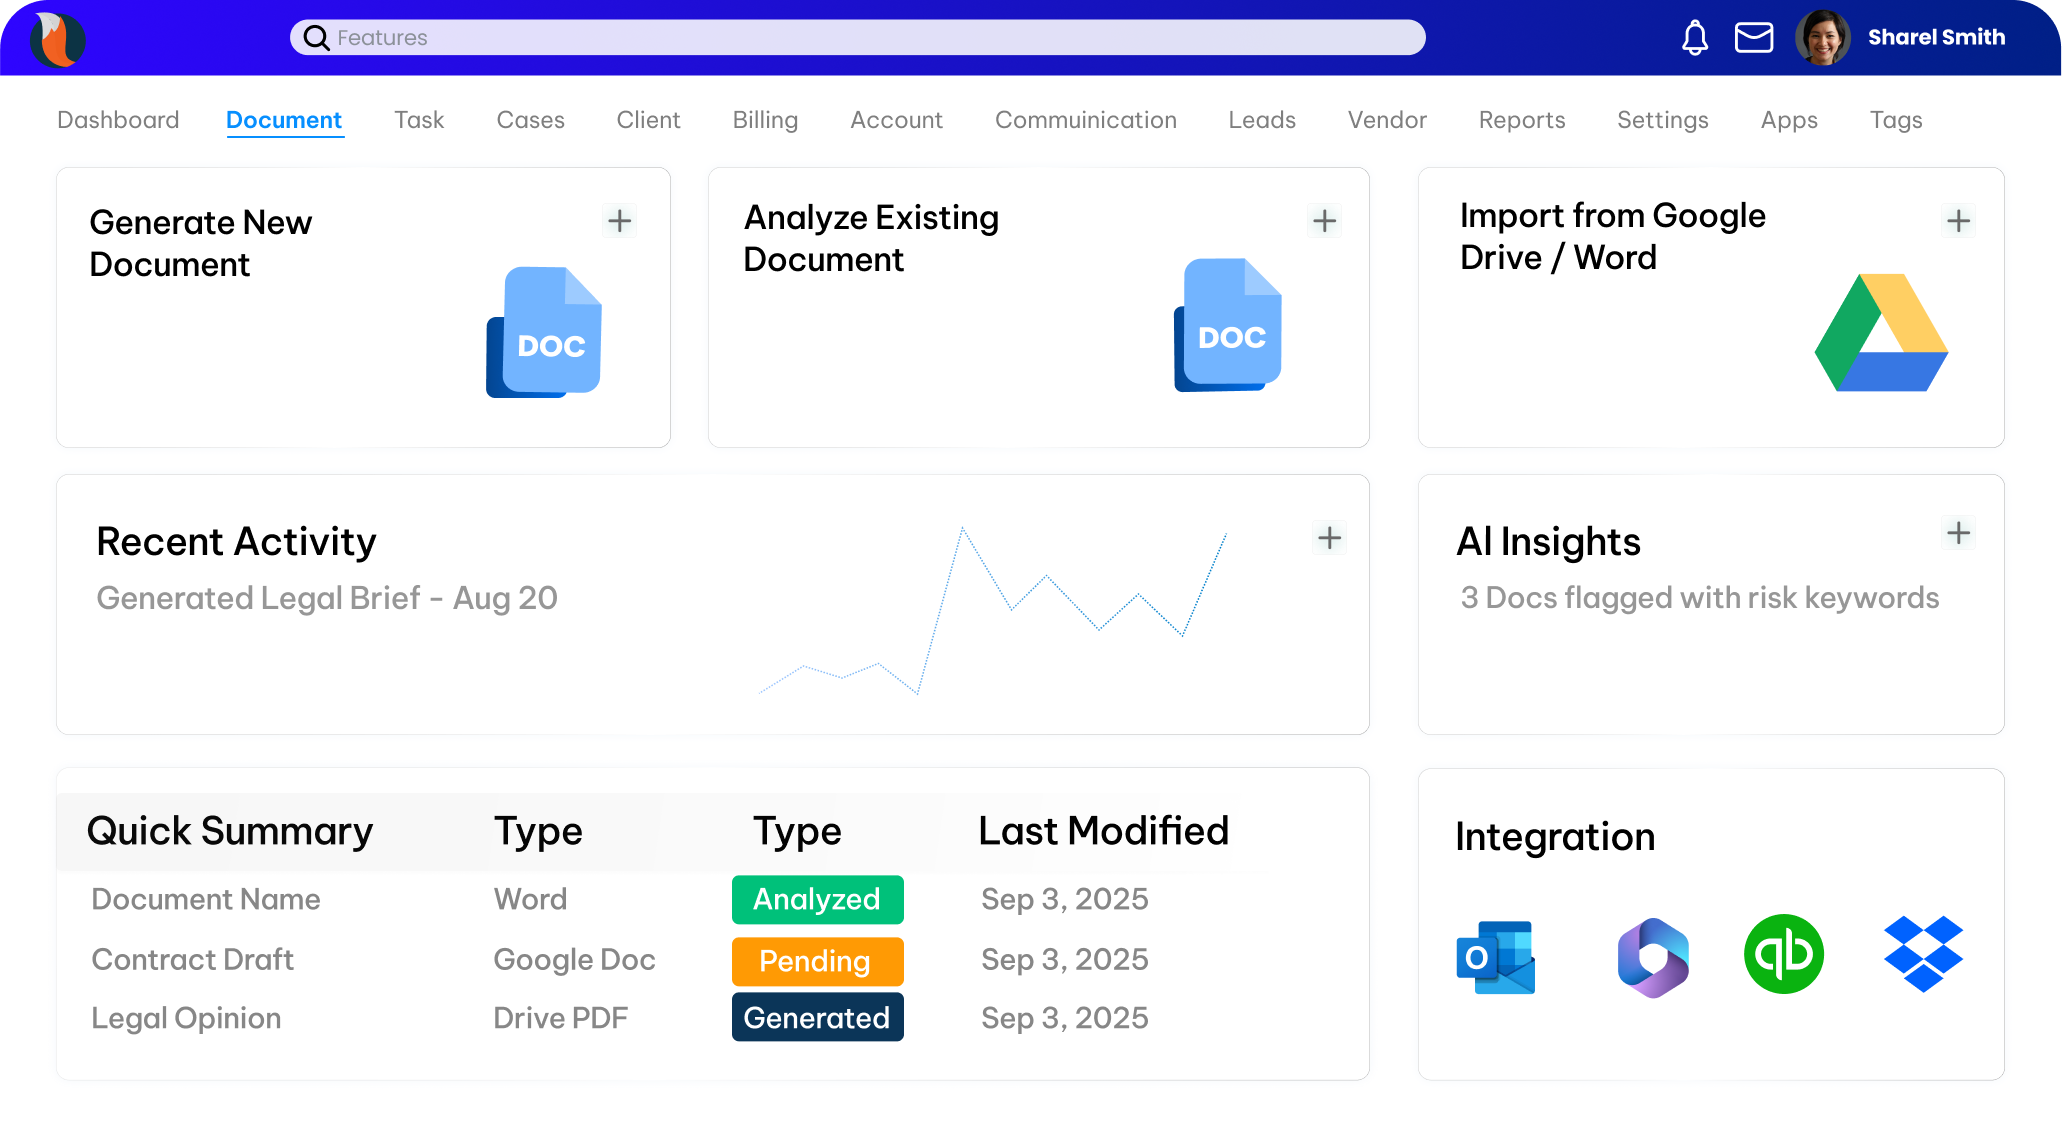Click the Quick Summary header
This screenshot has width=2062, height=1136.
pos(229,832)
